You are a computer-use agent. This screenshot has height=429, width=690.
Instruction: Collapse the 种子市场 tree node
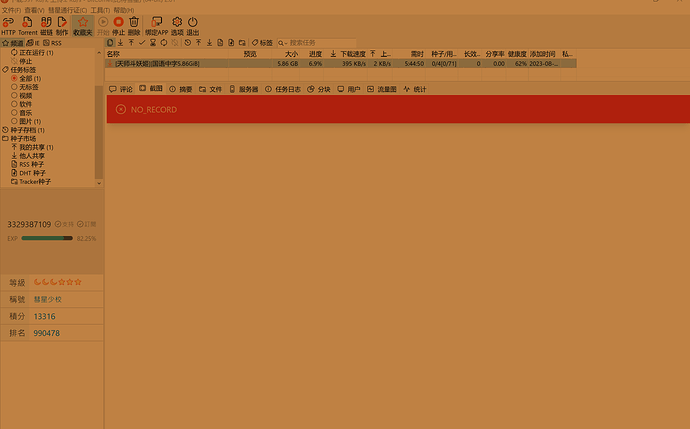(x=5, y=138)
